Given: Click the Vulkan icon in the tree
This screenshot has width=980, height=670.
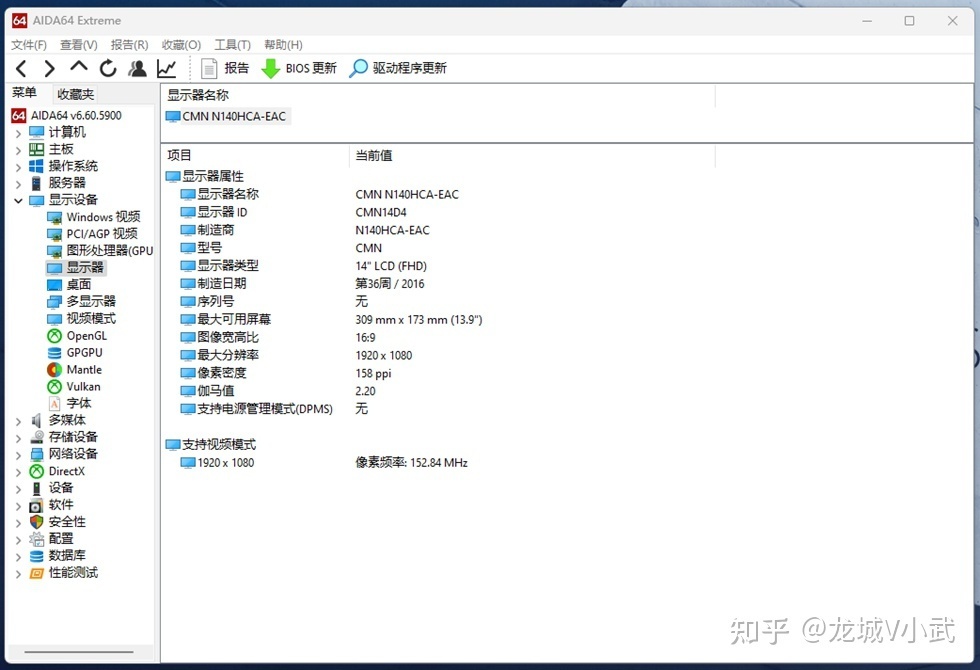Looking at the screenshot, I should [x=54, y=386].
